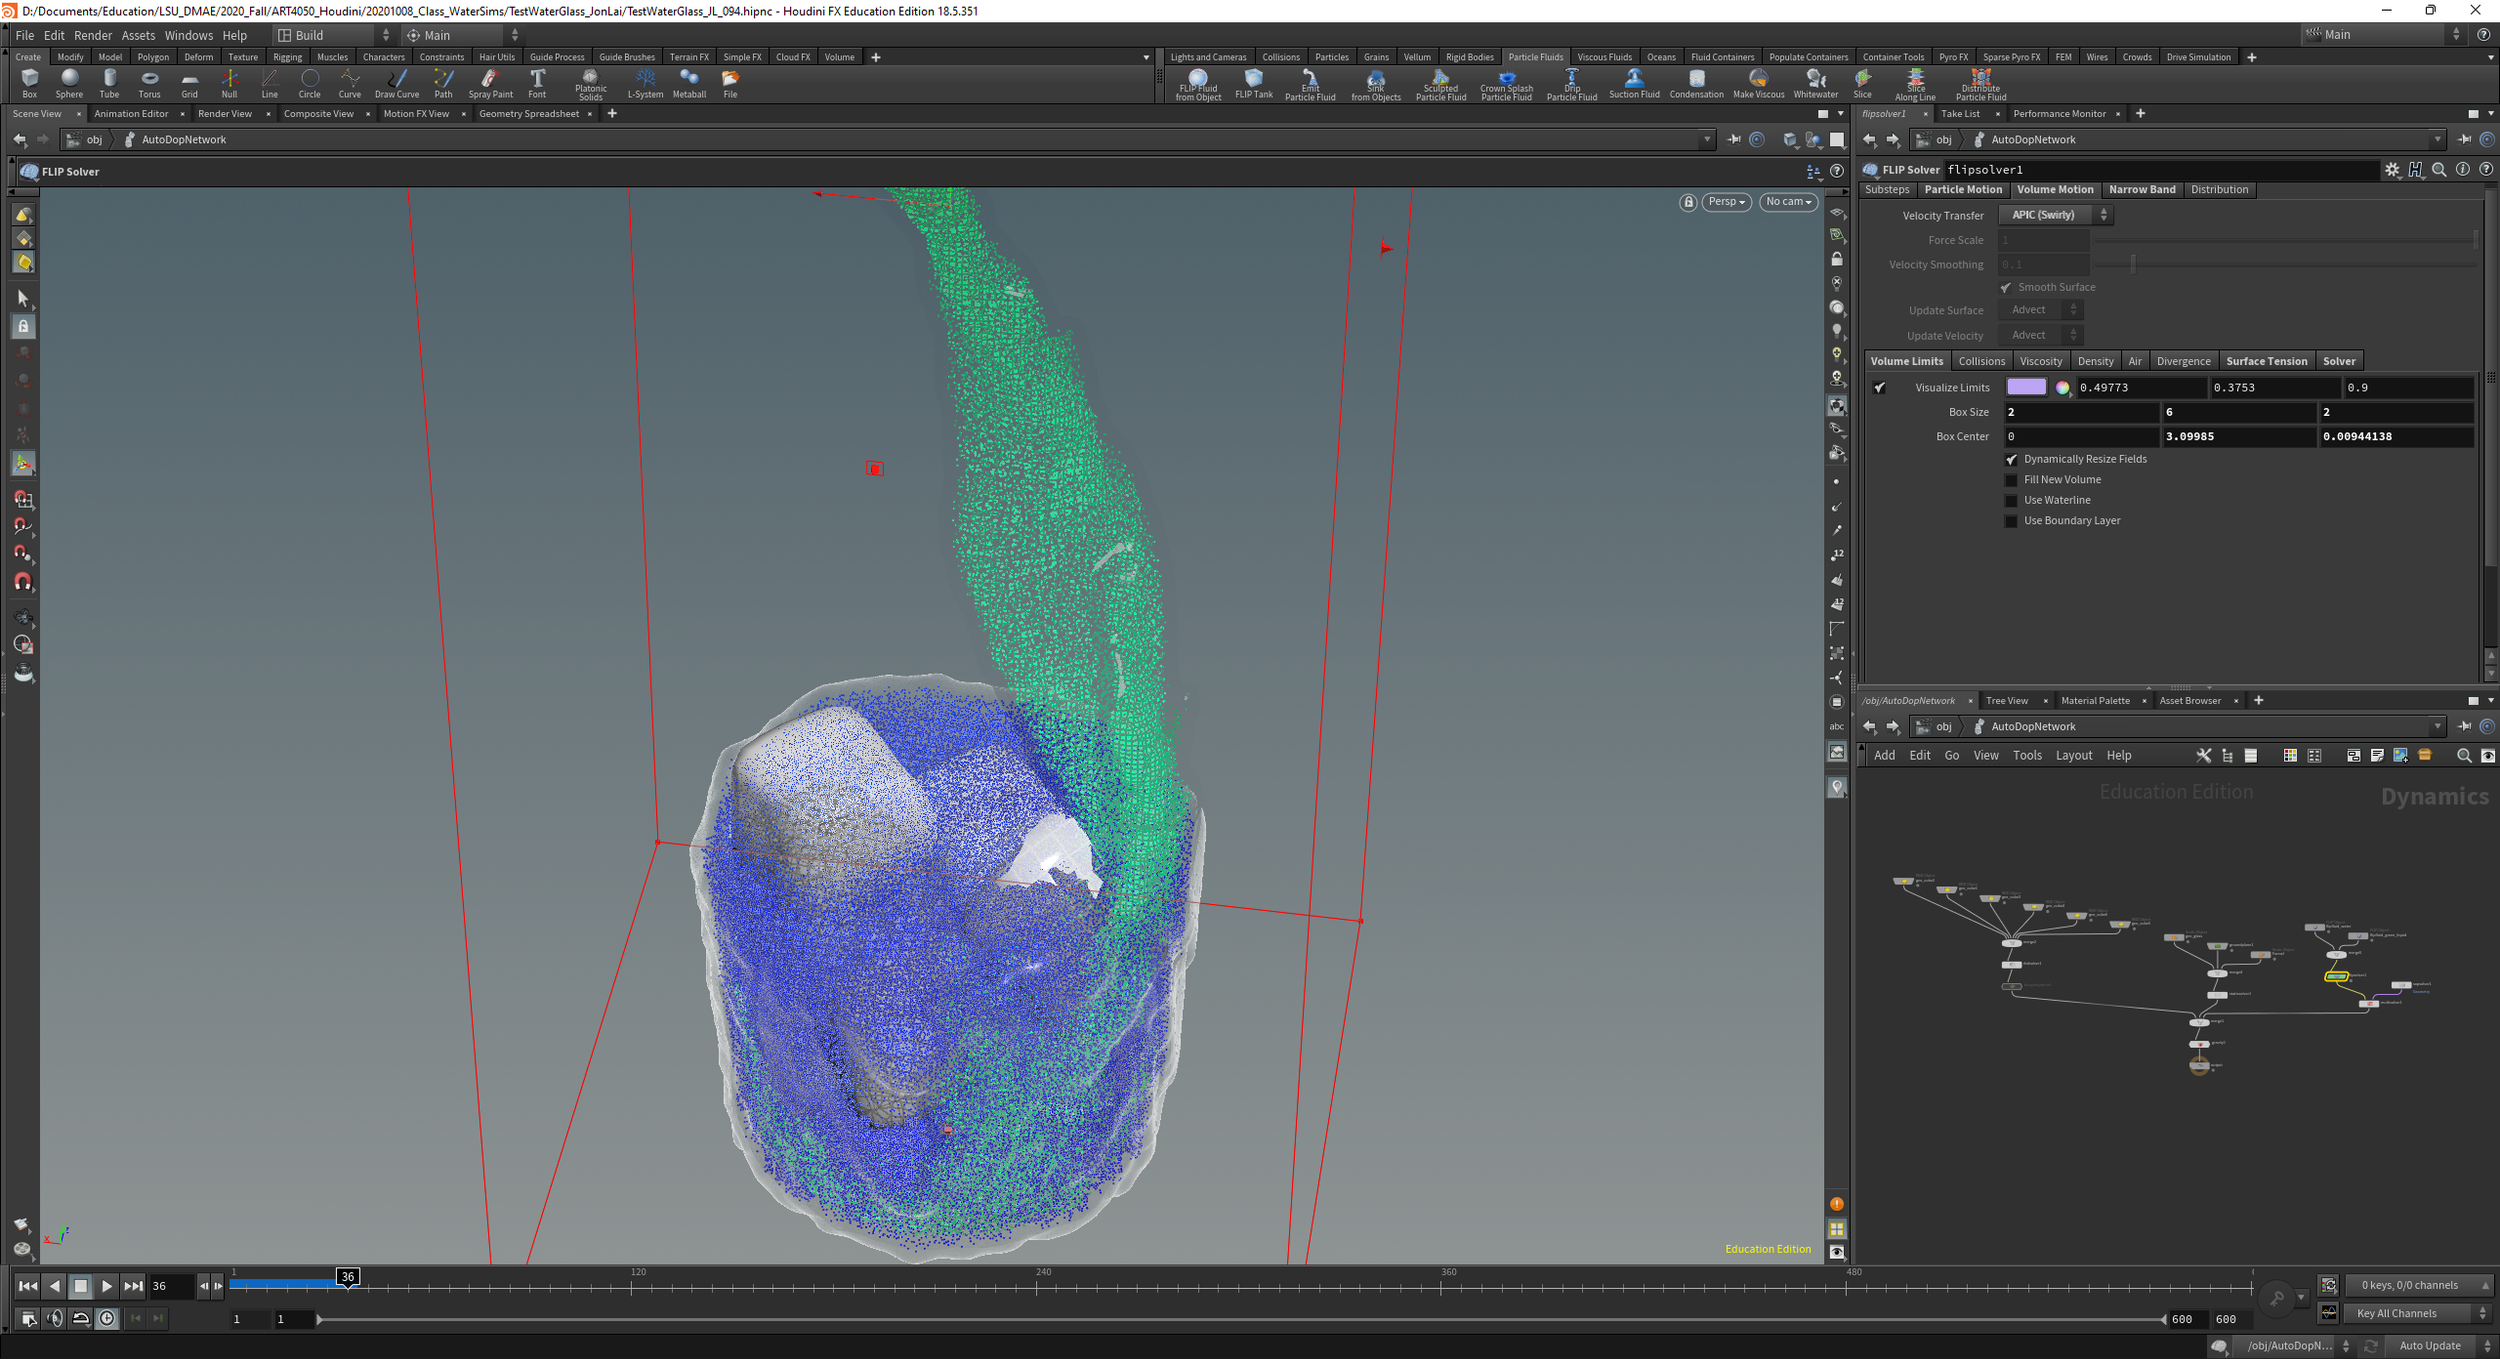The width and height of the screenshot is (2500, 1359).
Task: Enable the Use Waterline checkbox
Action: coord(2011,500)
